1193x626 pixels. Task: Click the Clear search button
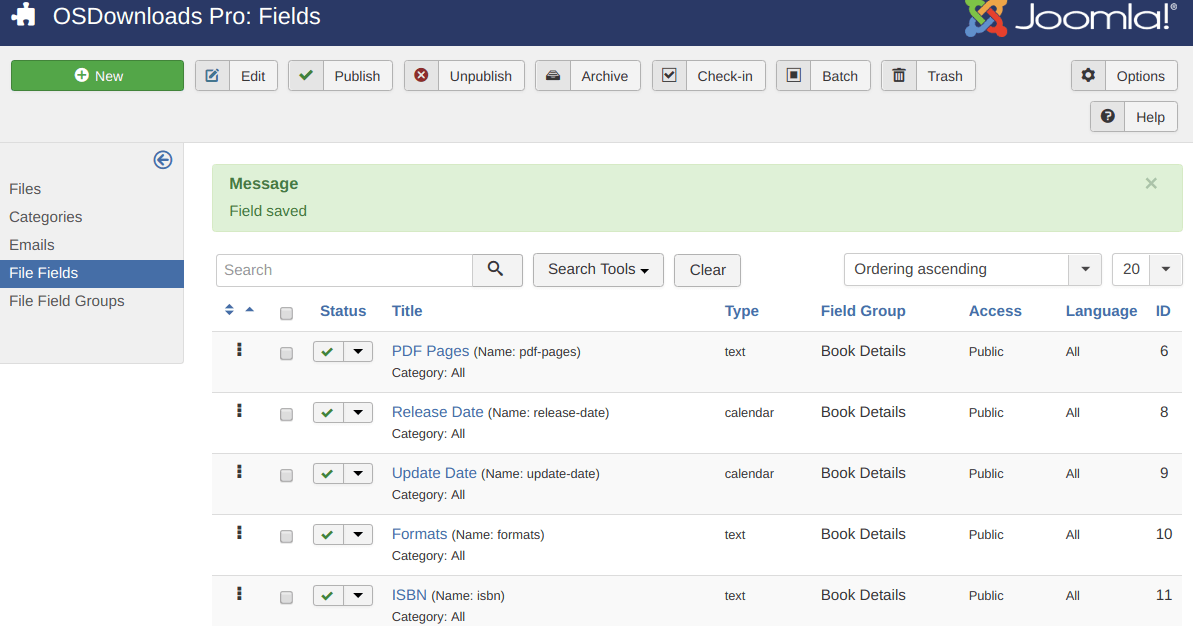pyautogui.click(x=708, y=270)
